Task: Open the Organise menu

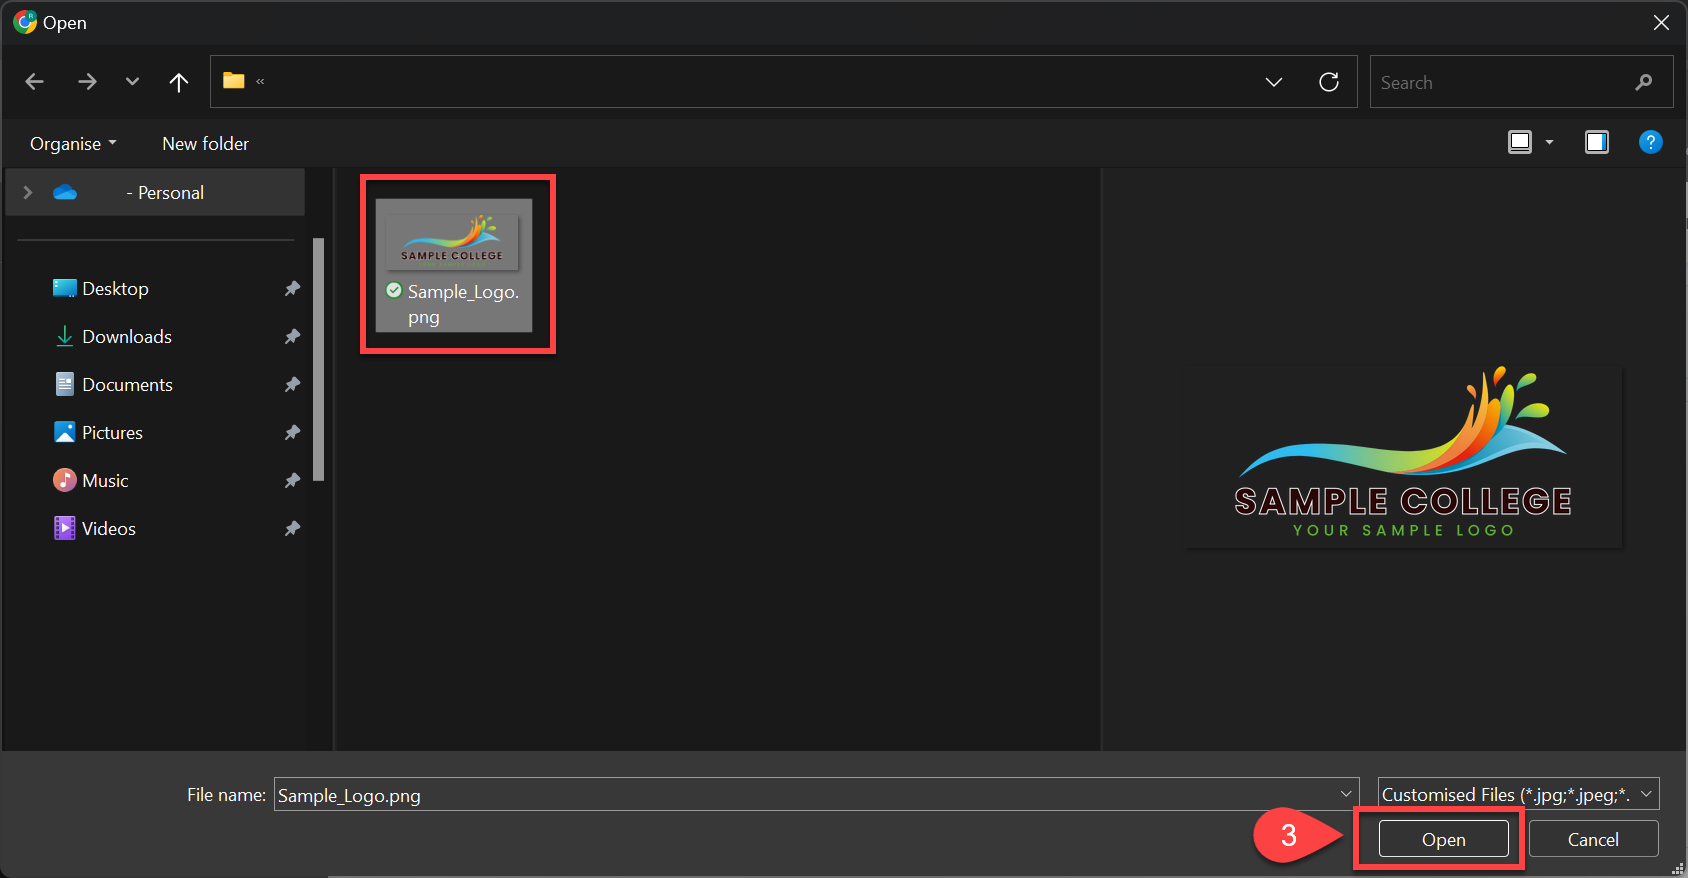Action: 73,144
